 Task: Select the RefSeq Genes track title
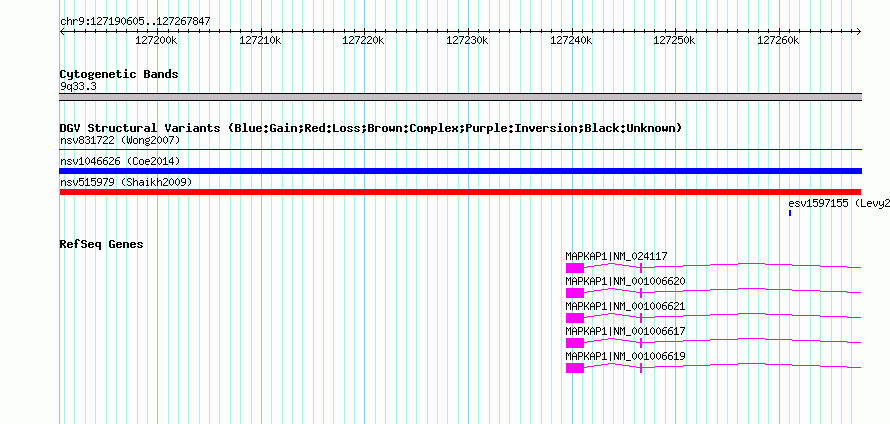(x=102, y=245)
